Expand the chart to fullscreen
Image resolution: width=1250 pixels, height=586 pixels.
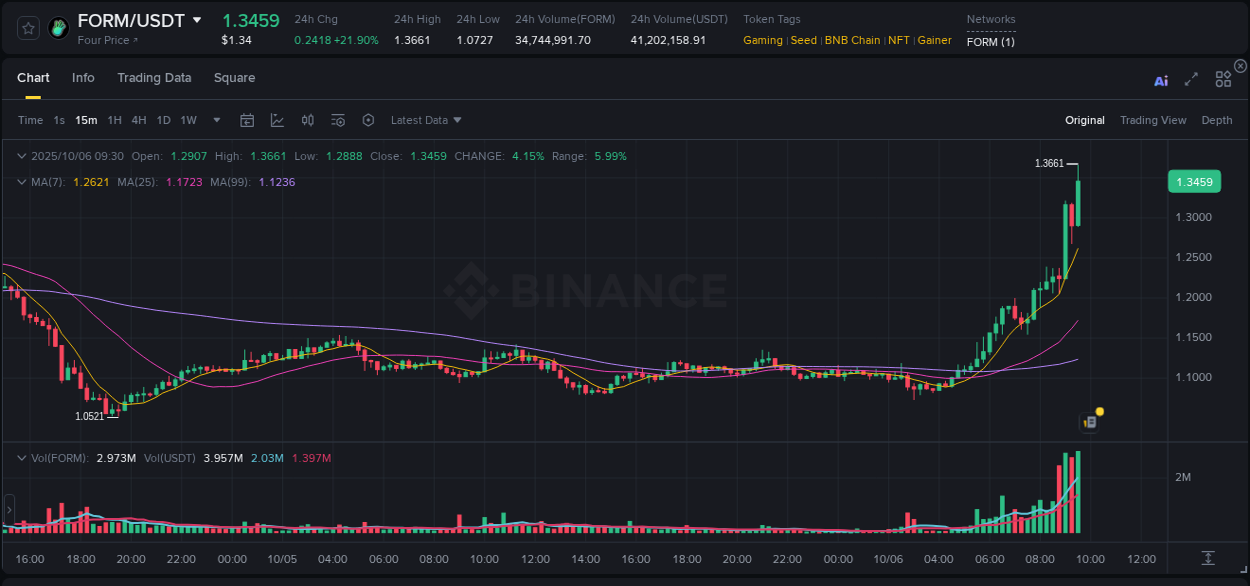[x=1190, y=80]
